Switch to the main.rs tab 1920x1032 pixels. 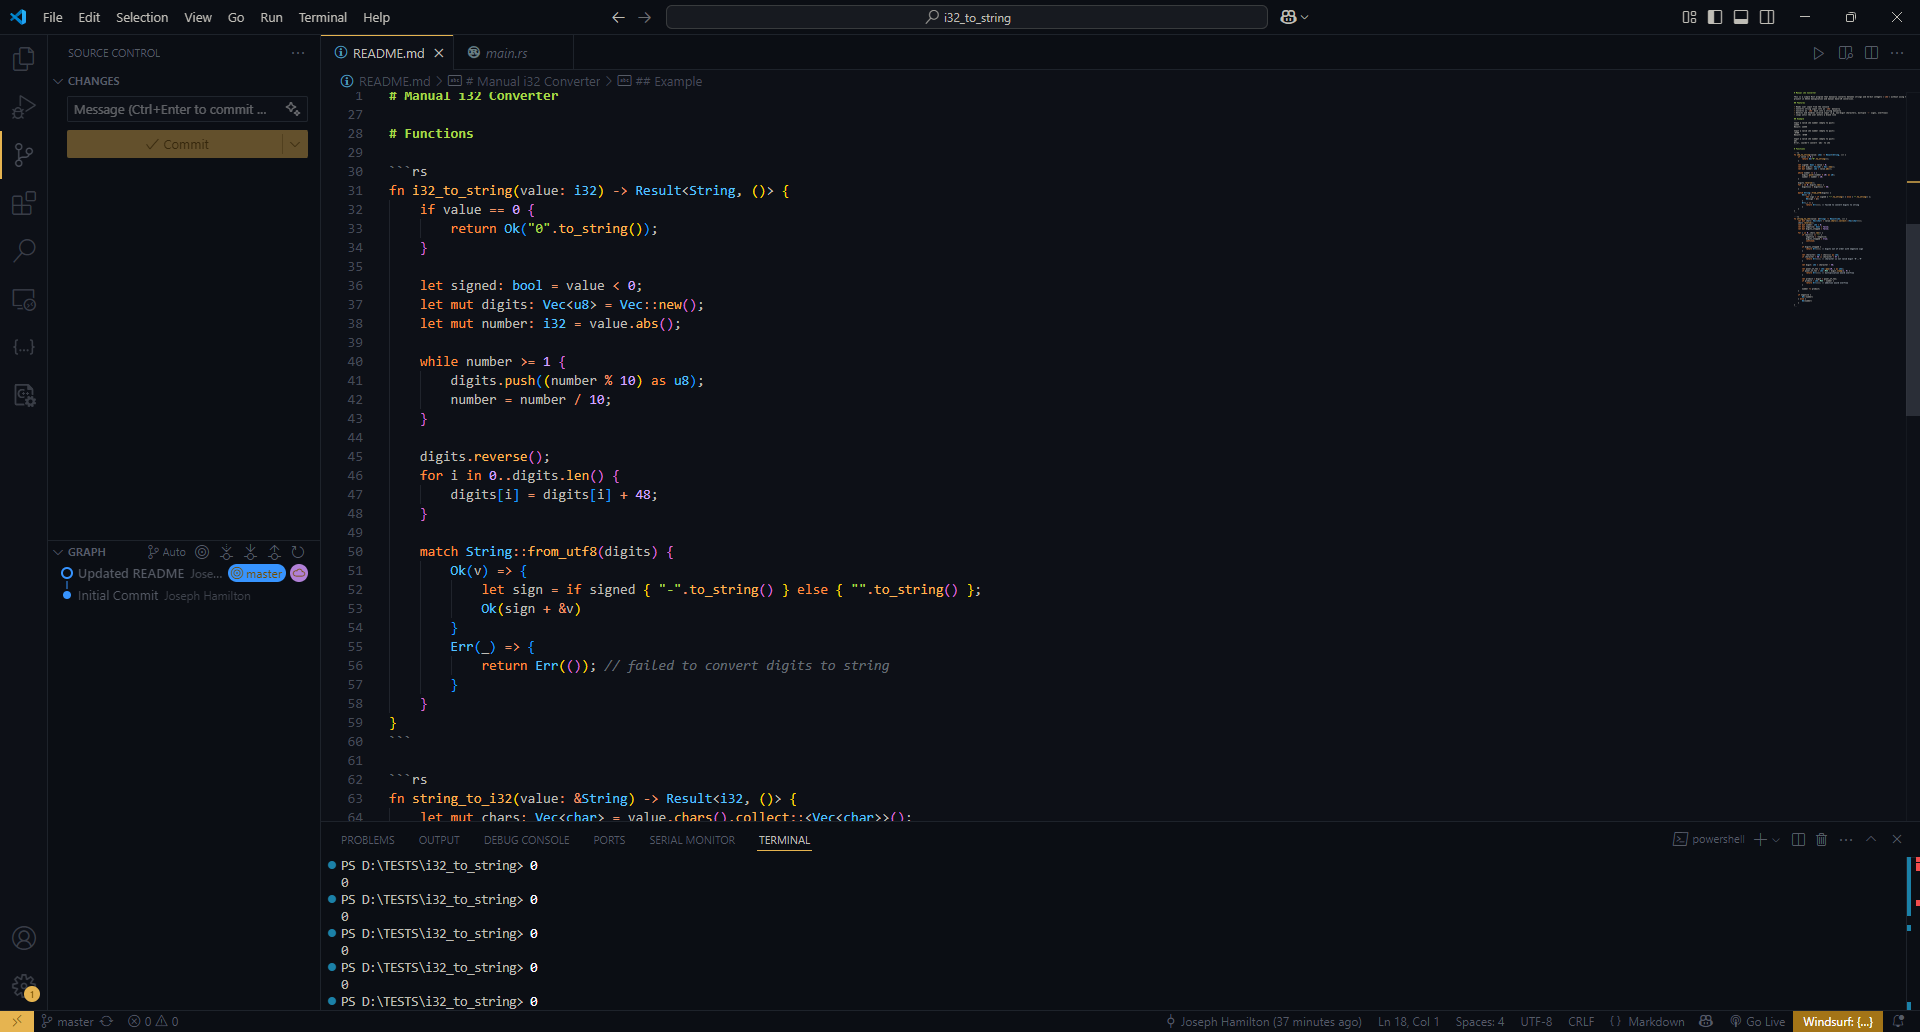tap(506, 52)
